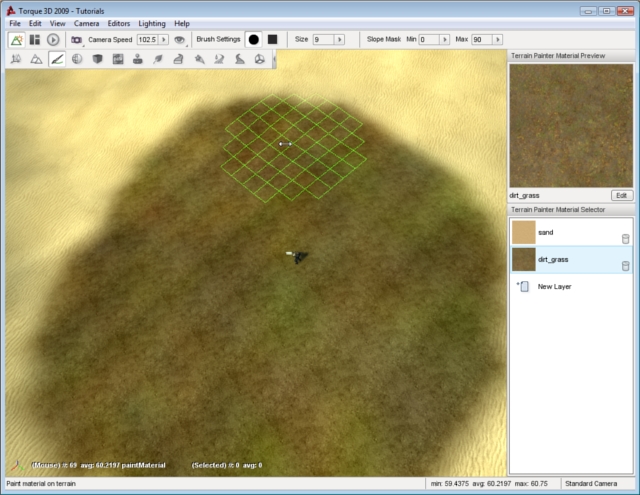Click the Edit material button
Viewport: 640px width, 495px height.
click(x=622, y=195)
